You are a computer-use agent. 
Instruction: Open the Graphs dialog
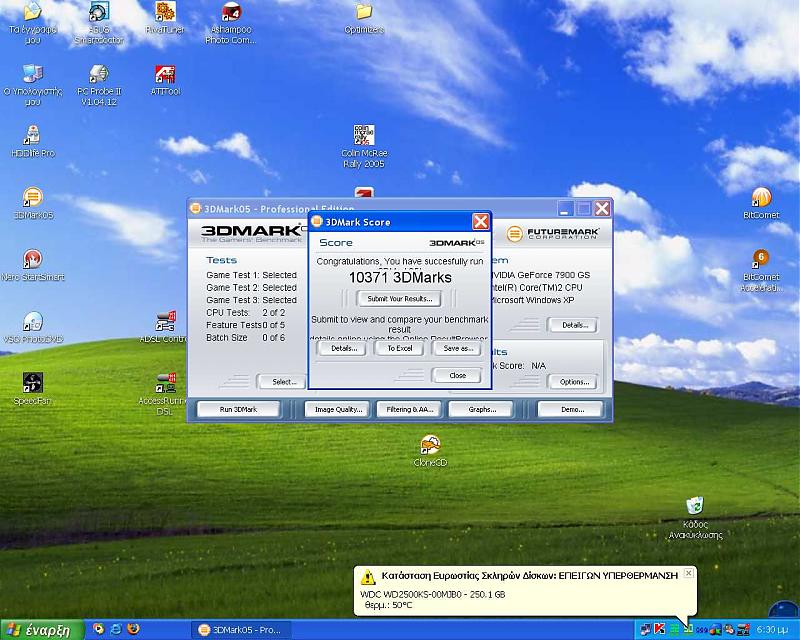(x=482, y=409)
